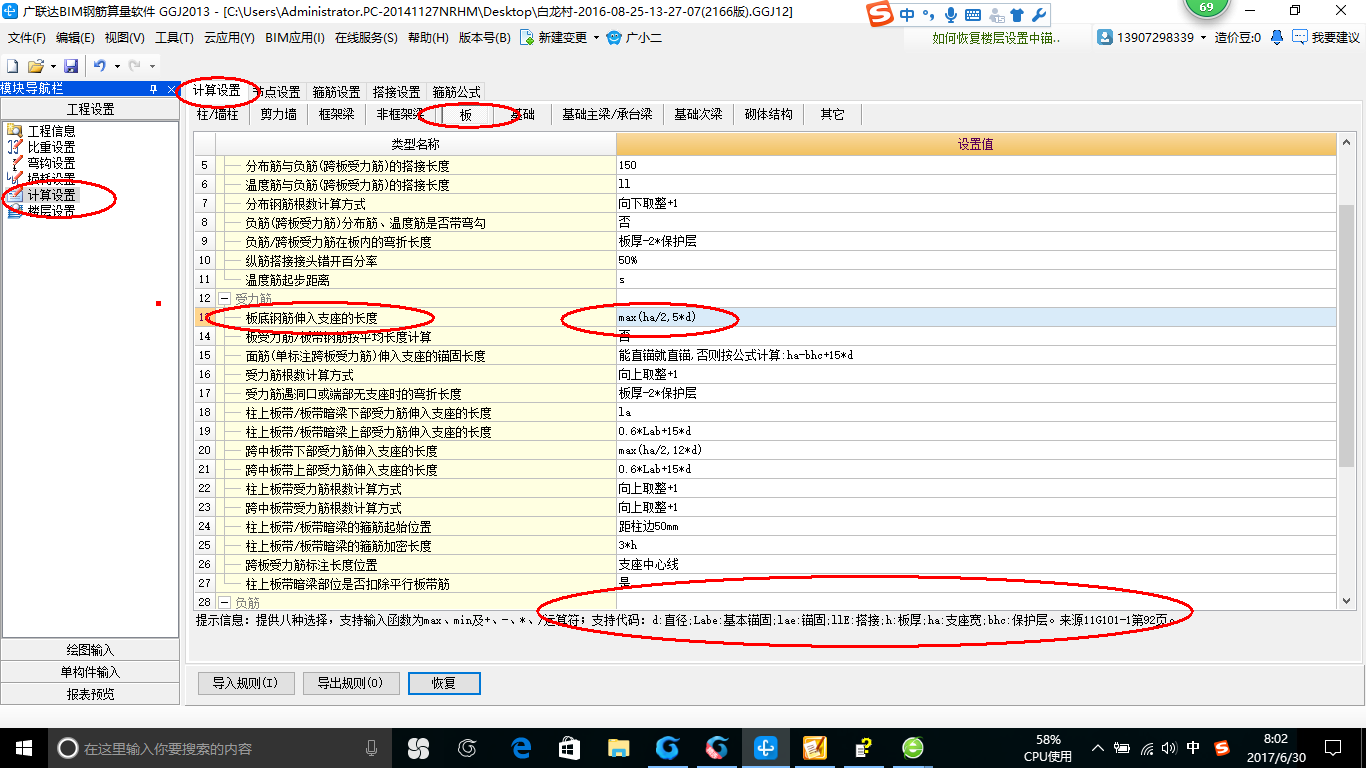Click the 距柱边50mm value in row 24
The image size is (1366, 768).
point(976,527)
